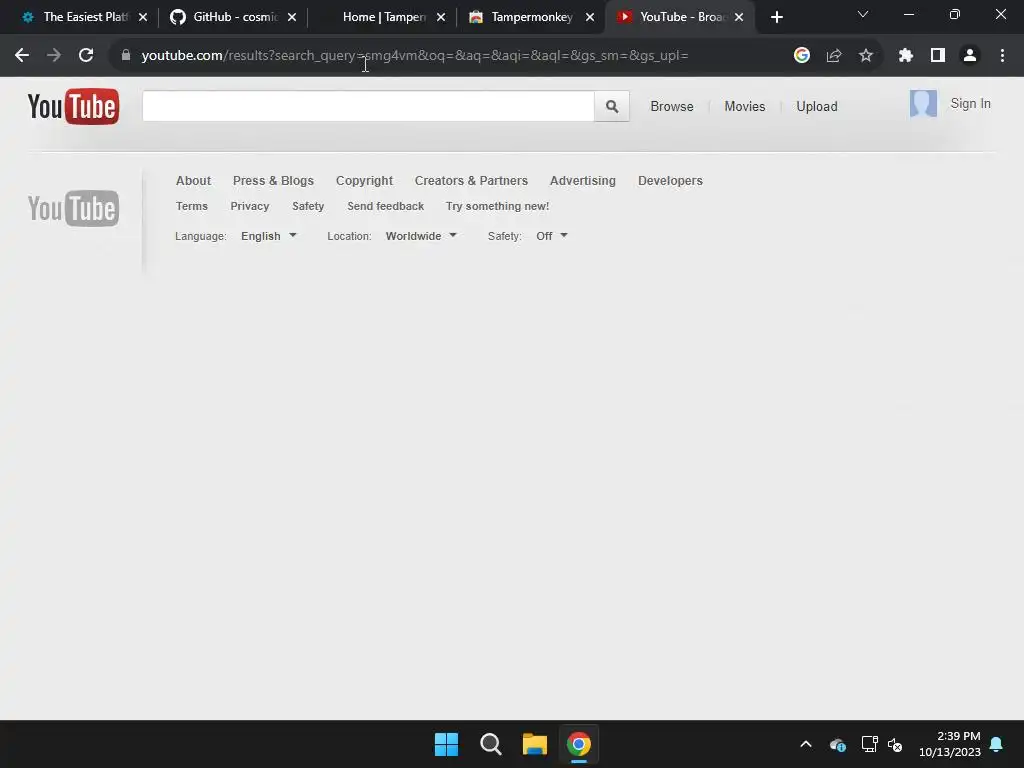
Task: Click the YouTube logo in the header
Action: tap(73, 106)
